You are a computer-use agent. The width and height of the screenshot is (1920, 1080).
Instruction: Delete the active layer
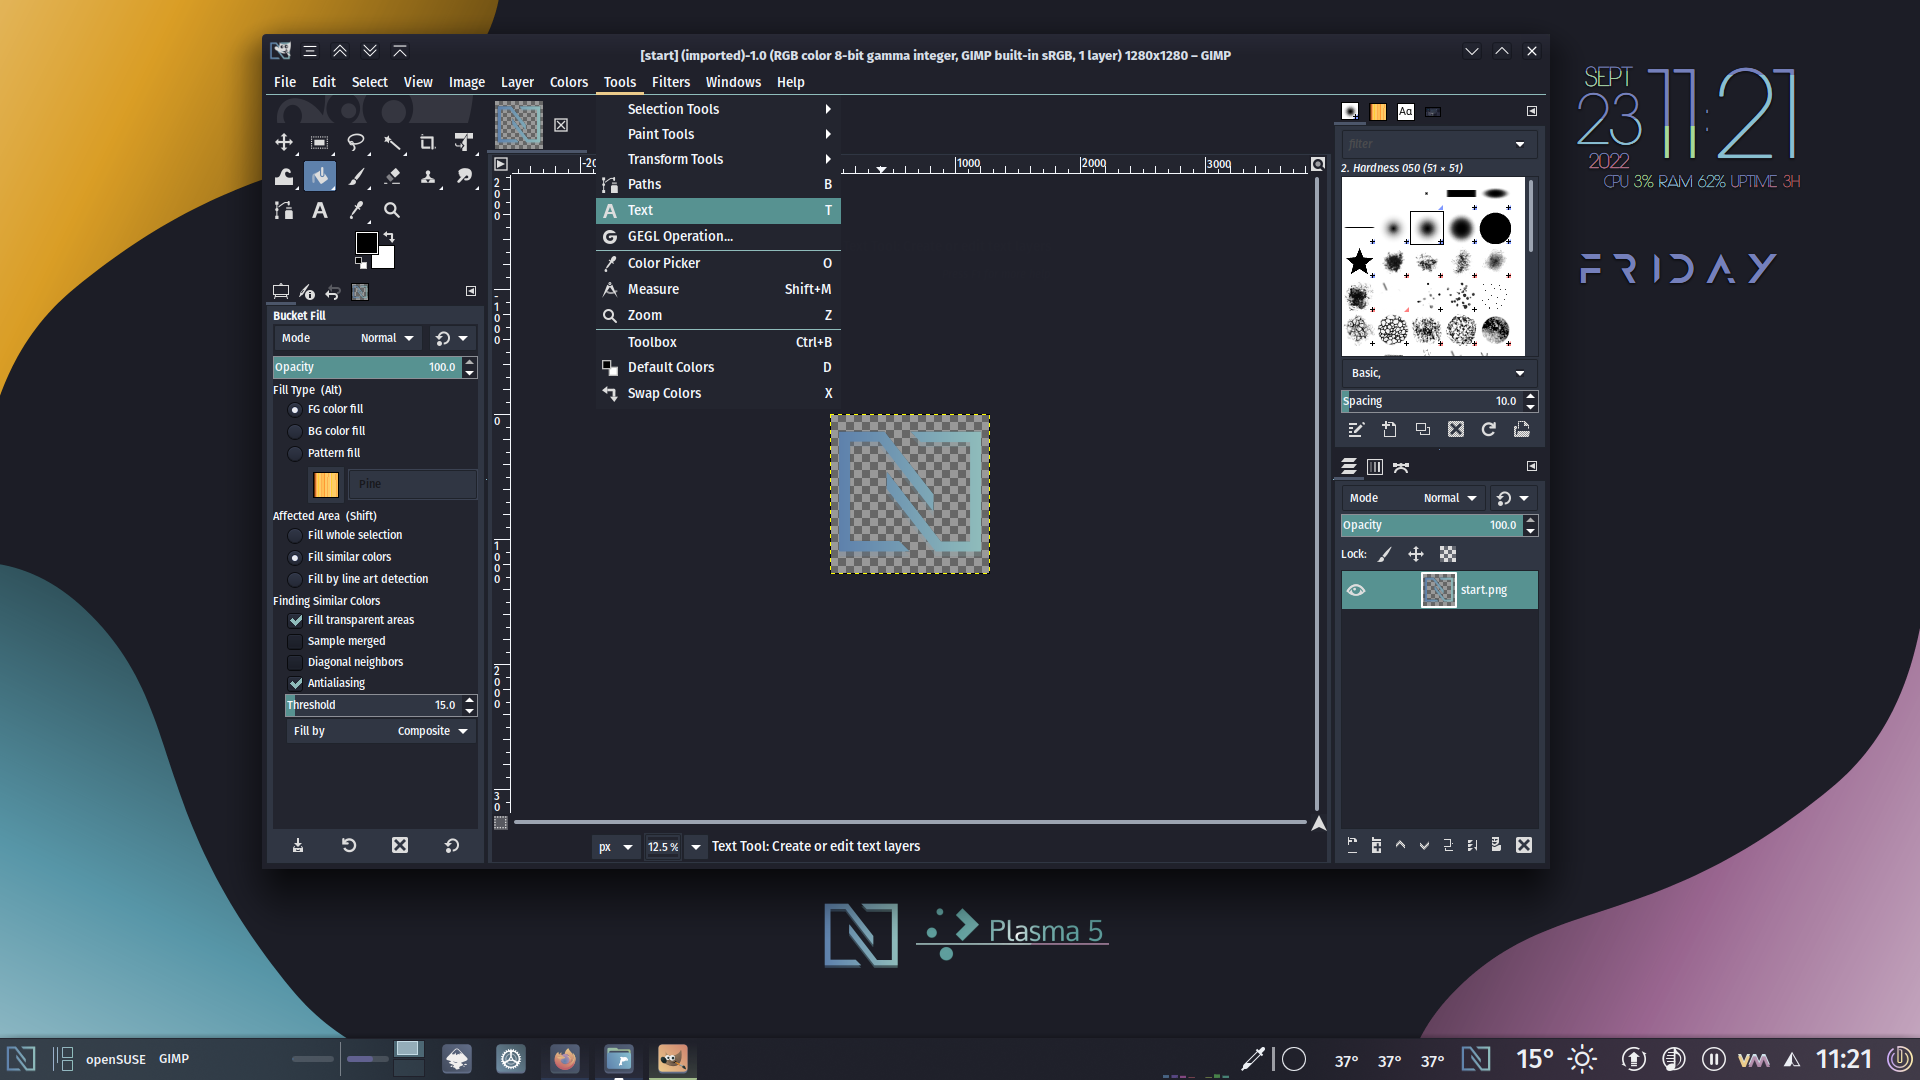point(1524,845)
